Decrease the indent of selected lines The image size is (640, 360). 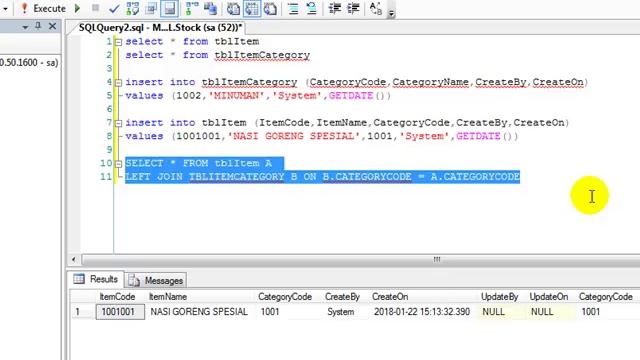[335, 8]
